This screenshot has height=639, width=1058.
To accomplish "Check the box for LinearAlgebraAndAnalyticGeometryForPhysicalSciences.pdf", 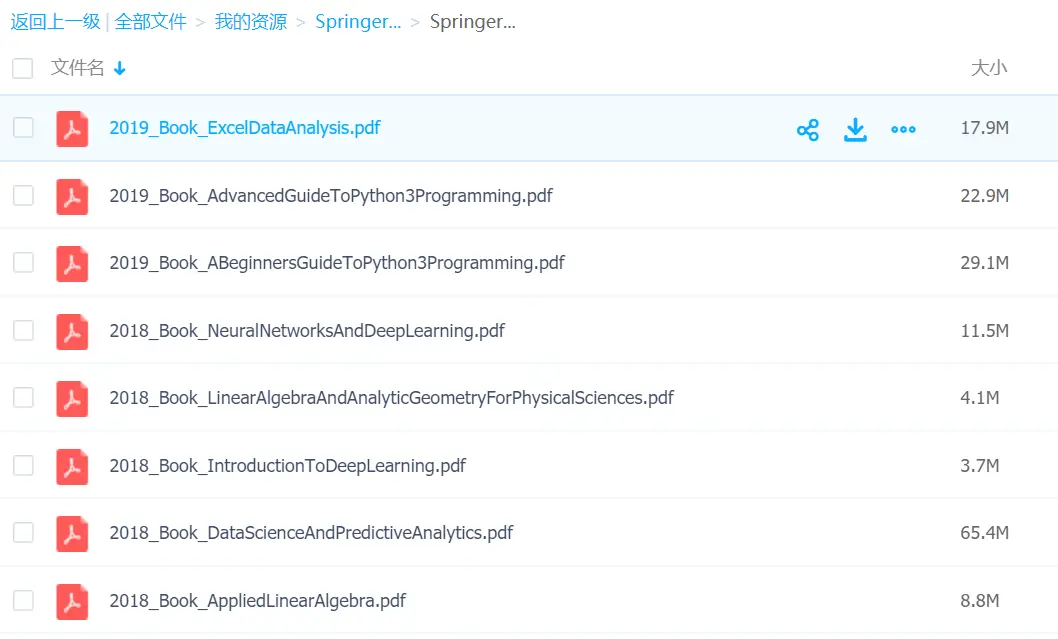I will tap(24, 397).
